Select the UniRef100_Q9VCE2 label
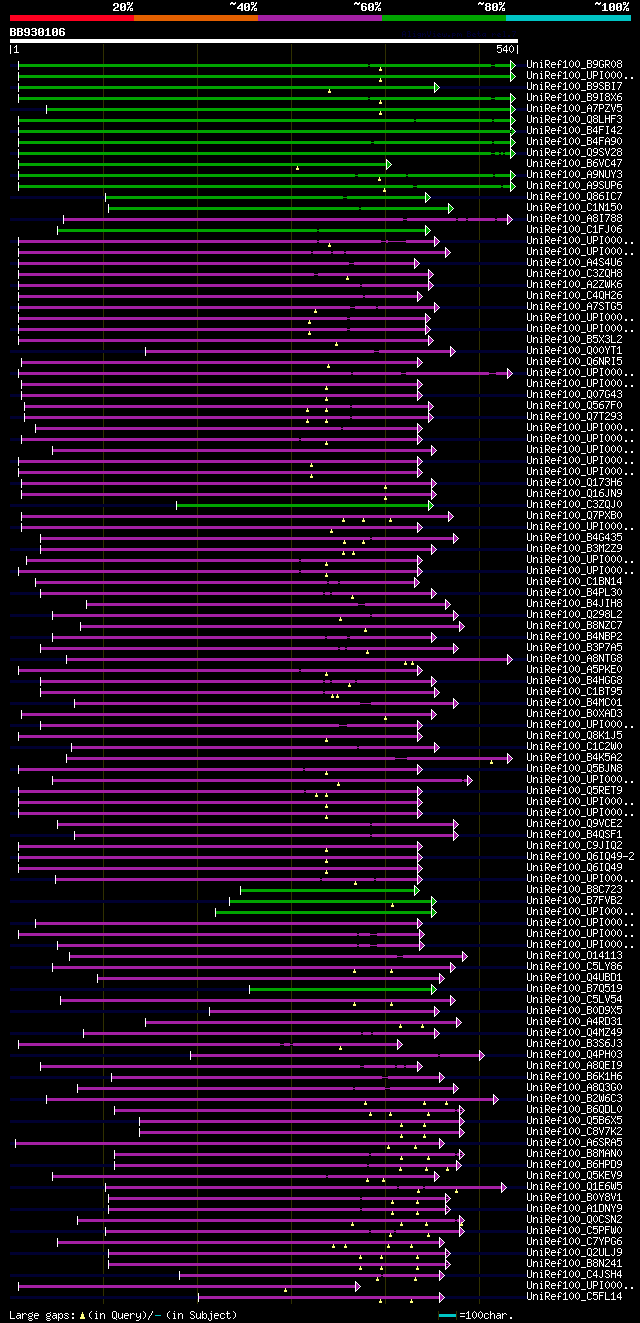Screen dimensions: 640x1323 tap(574, 823)
